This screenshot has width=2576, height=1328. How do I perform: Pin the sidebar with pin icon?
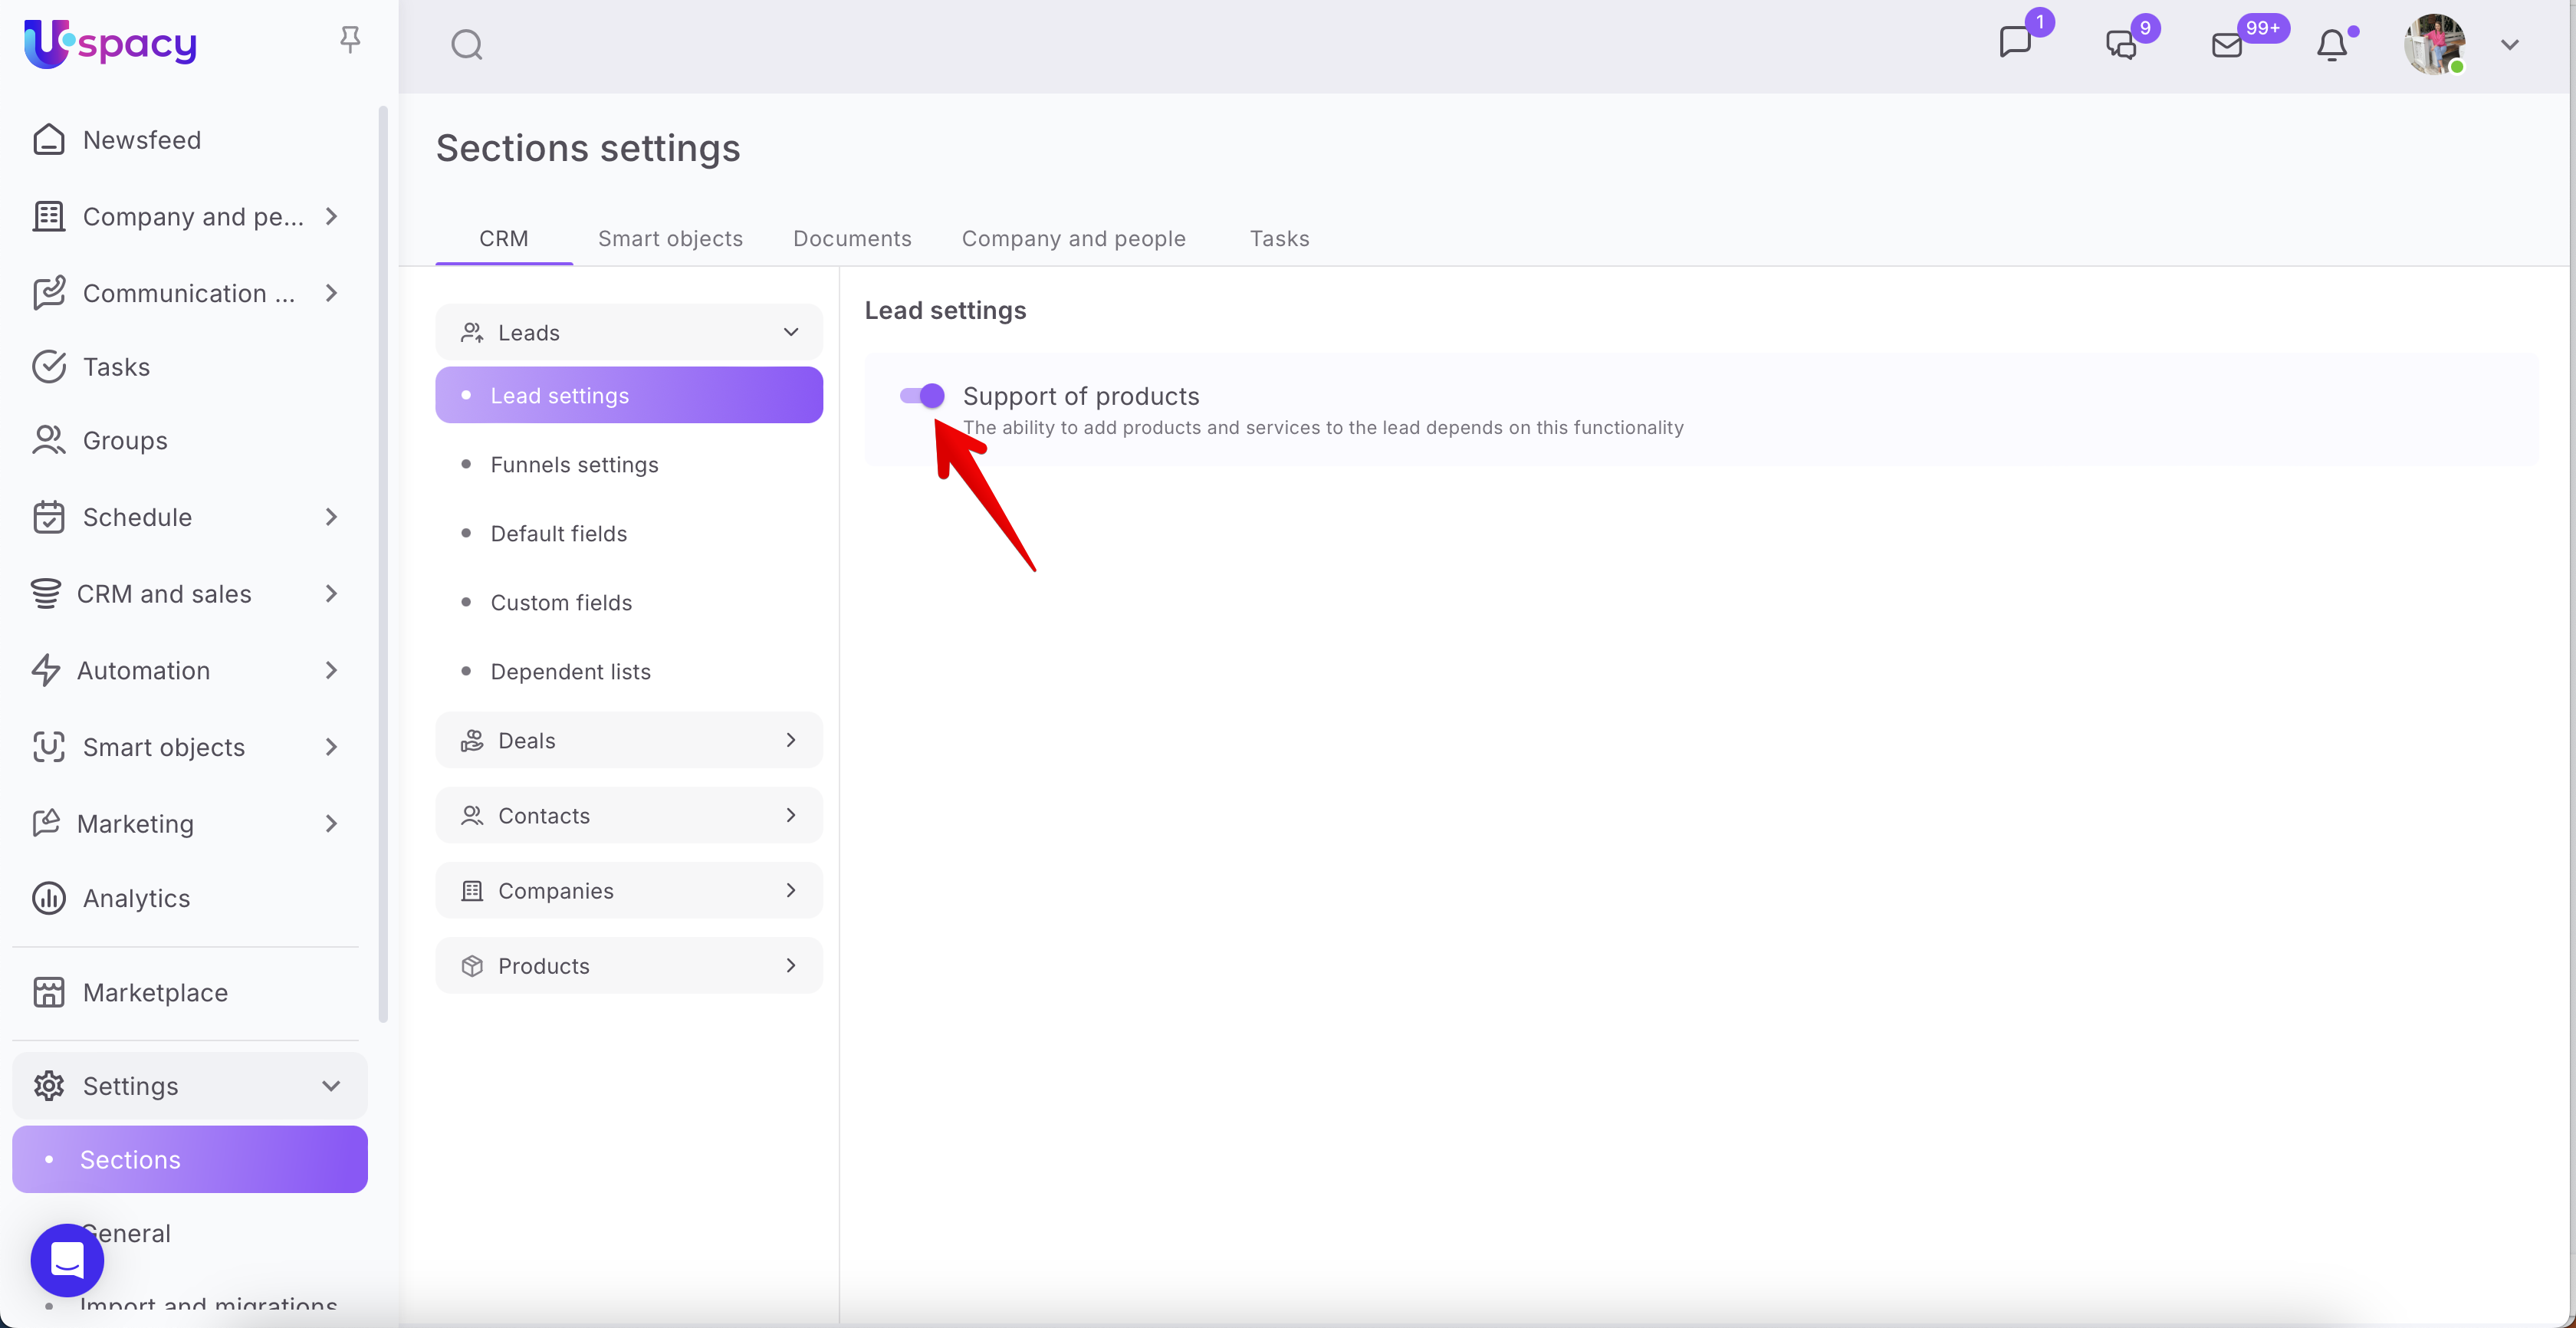(349, 39)
